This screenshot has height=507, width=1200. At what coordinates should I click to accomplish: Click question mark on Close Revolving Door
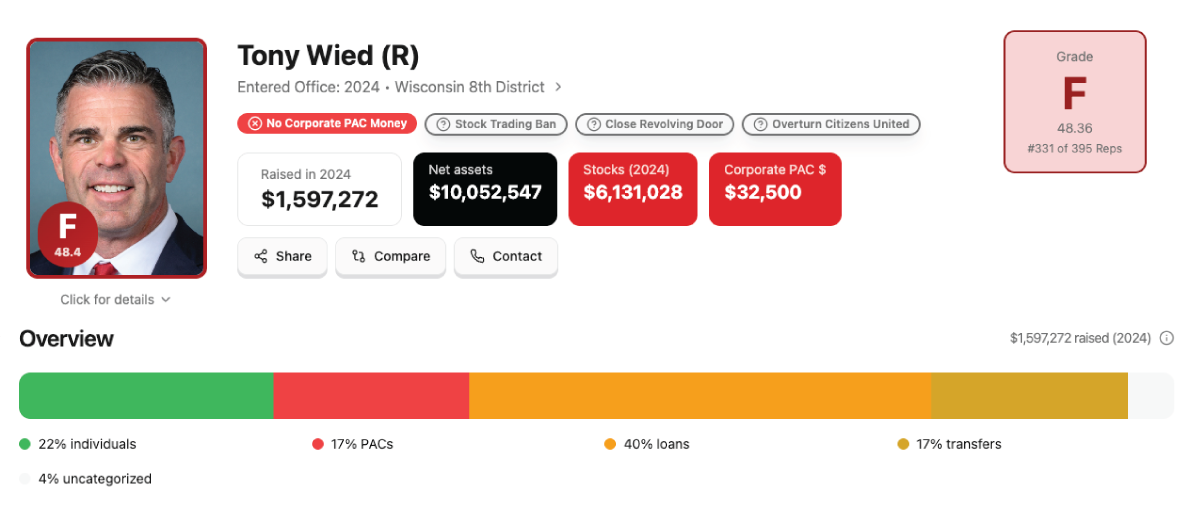tap(593, 125)
